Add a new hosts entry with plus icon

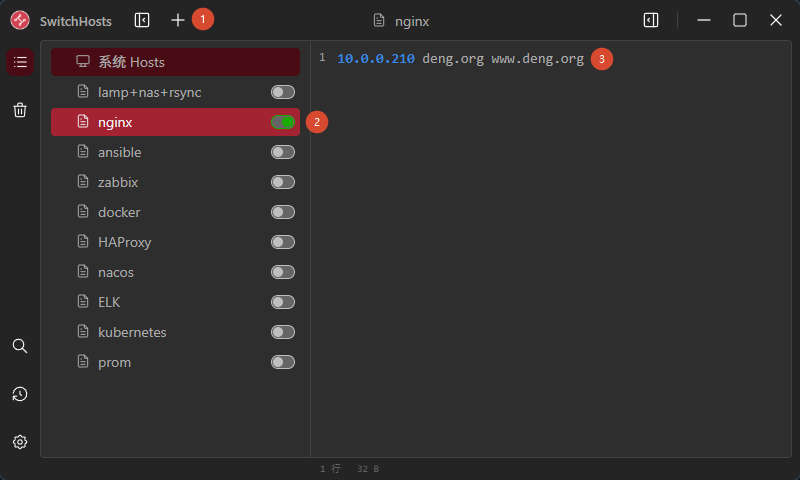tap(178, 20)
